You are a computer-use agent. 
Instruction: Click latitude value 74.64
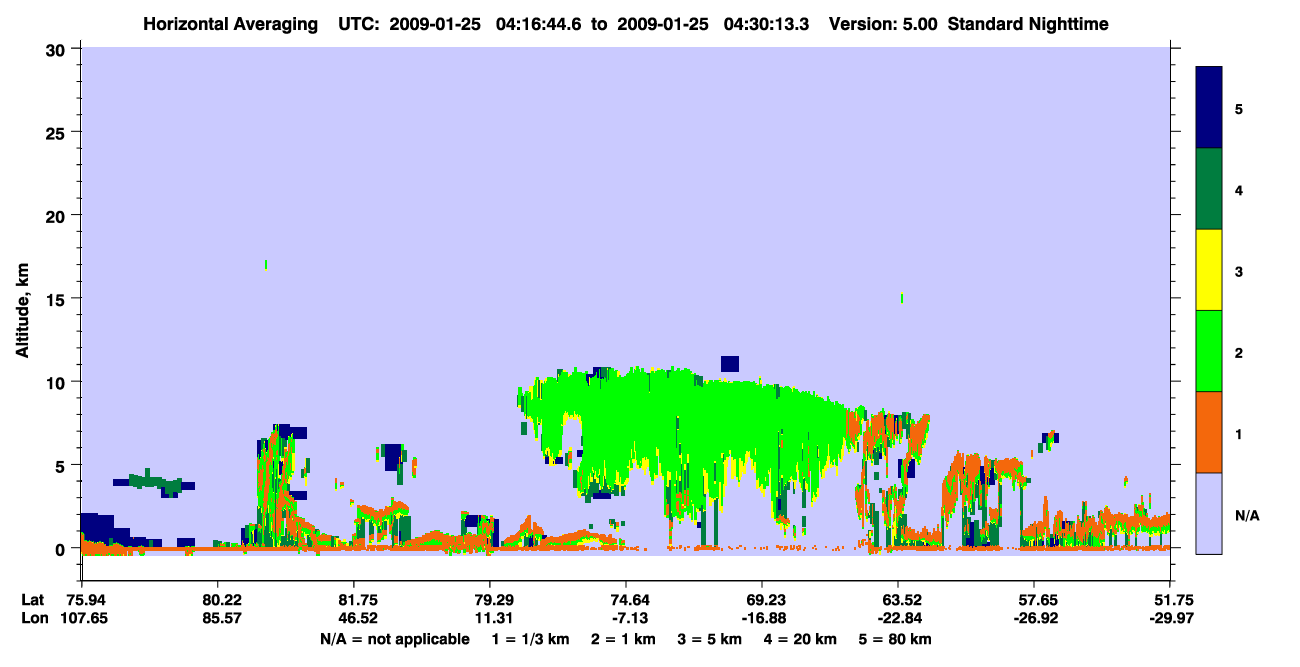point(626,600)
